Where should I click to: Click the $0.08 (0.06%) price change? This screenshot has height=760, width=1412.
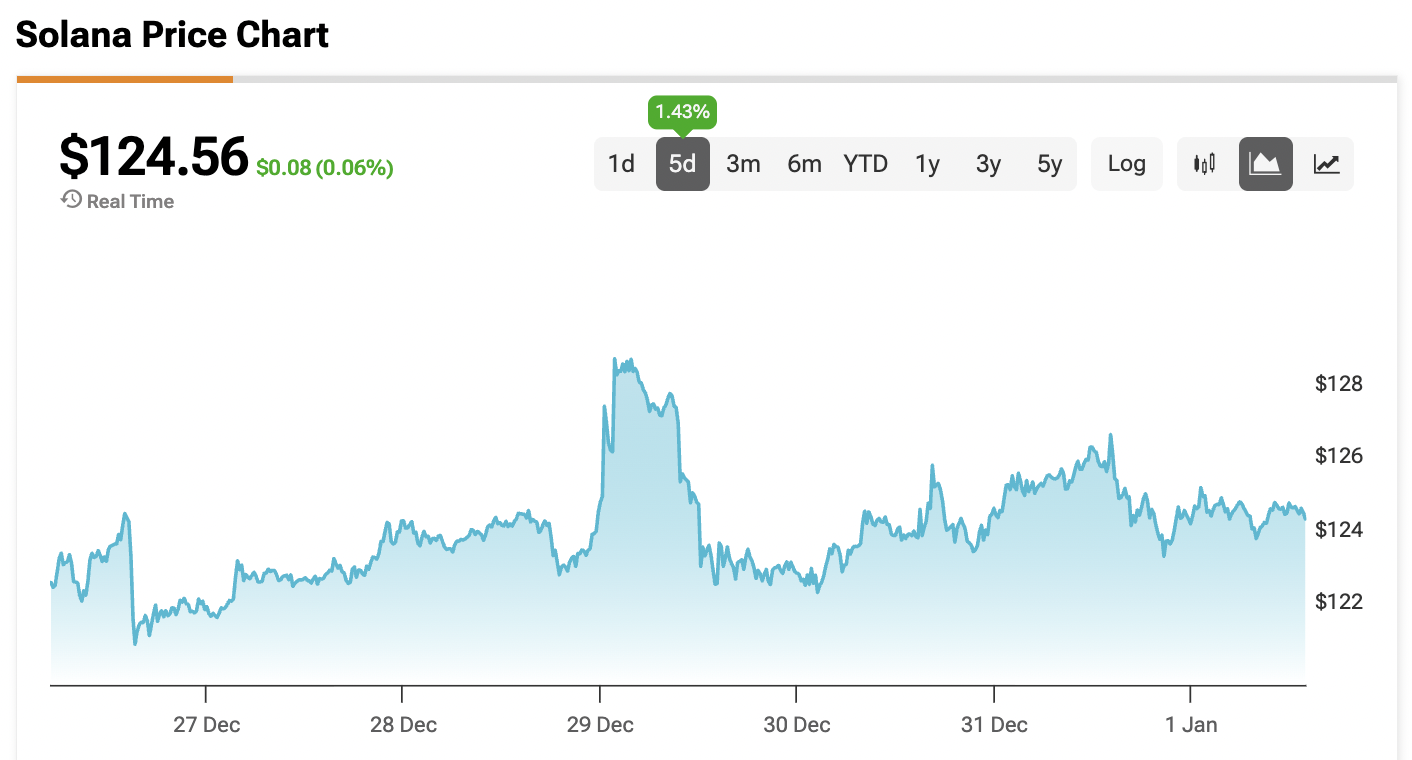(x=325, y=168)
